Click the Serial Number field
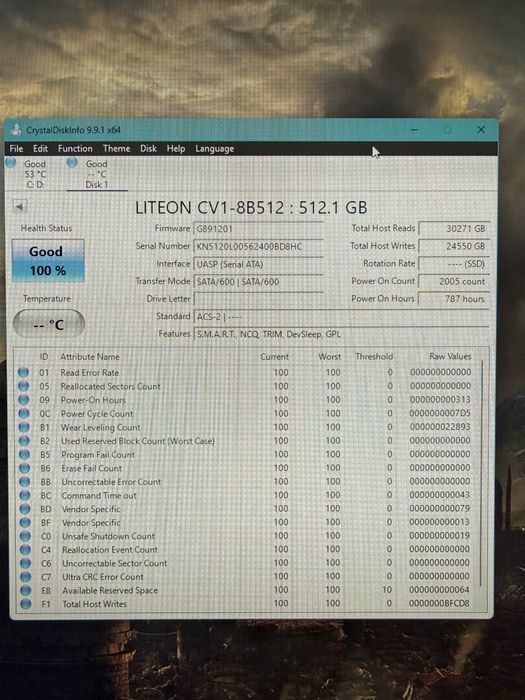This screenshot has height=700, width=525. (x=258, y=246)
